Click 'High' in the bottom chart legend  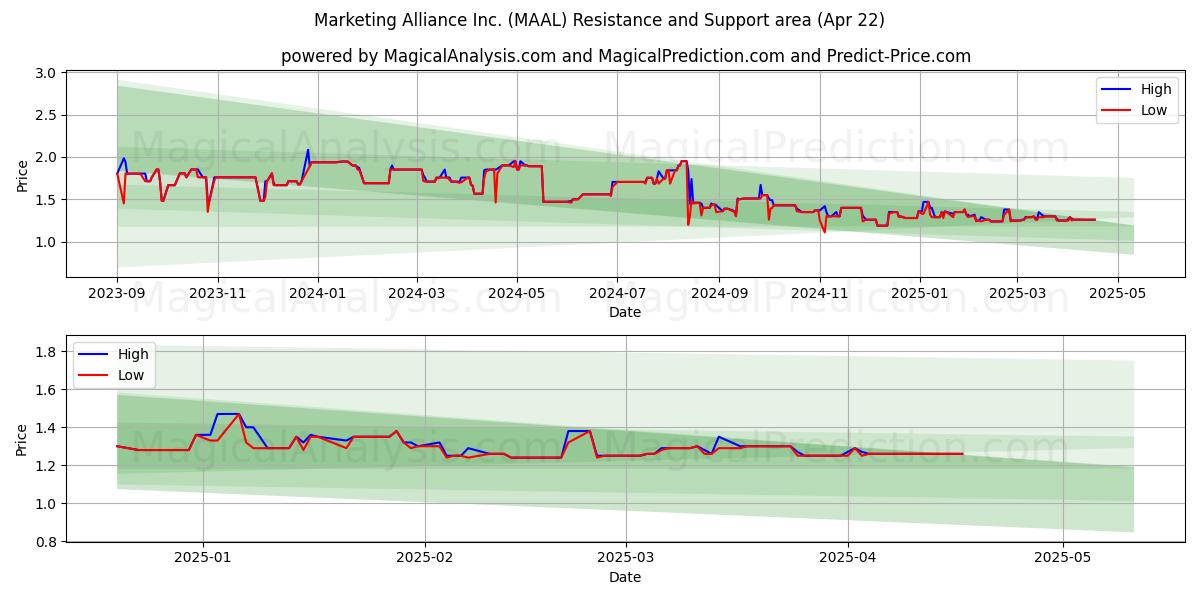click(x=133, y=354)
